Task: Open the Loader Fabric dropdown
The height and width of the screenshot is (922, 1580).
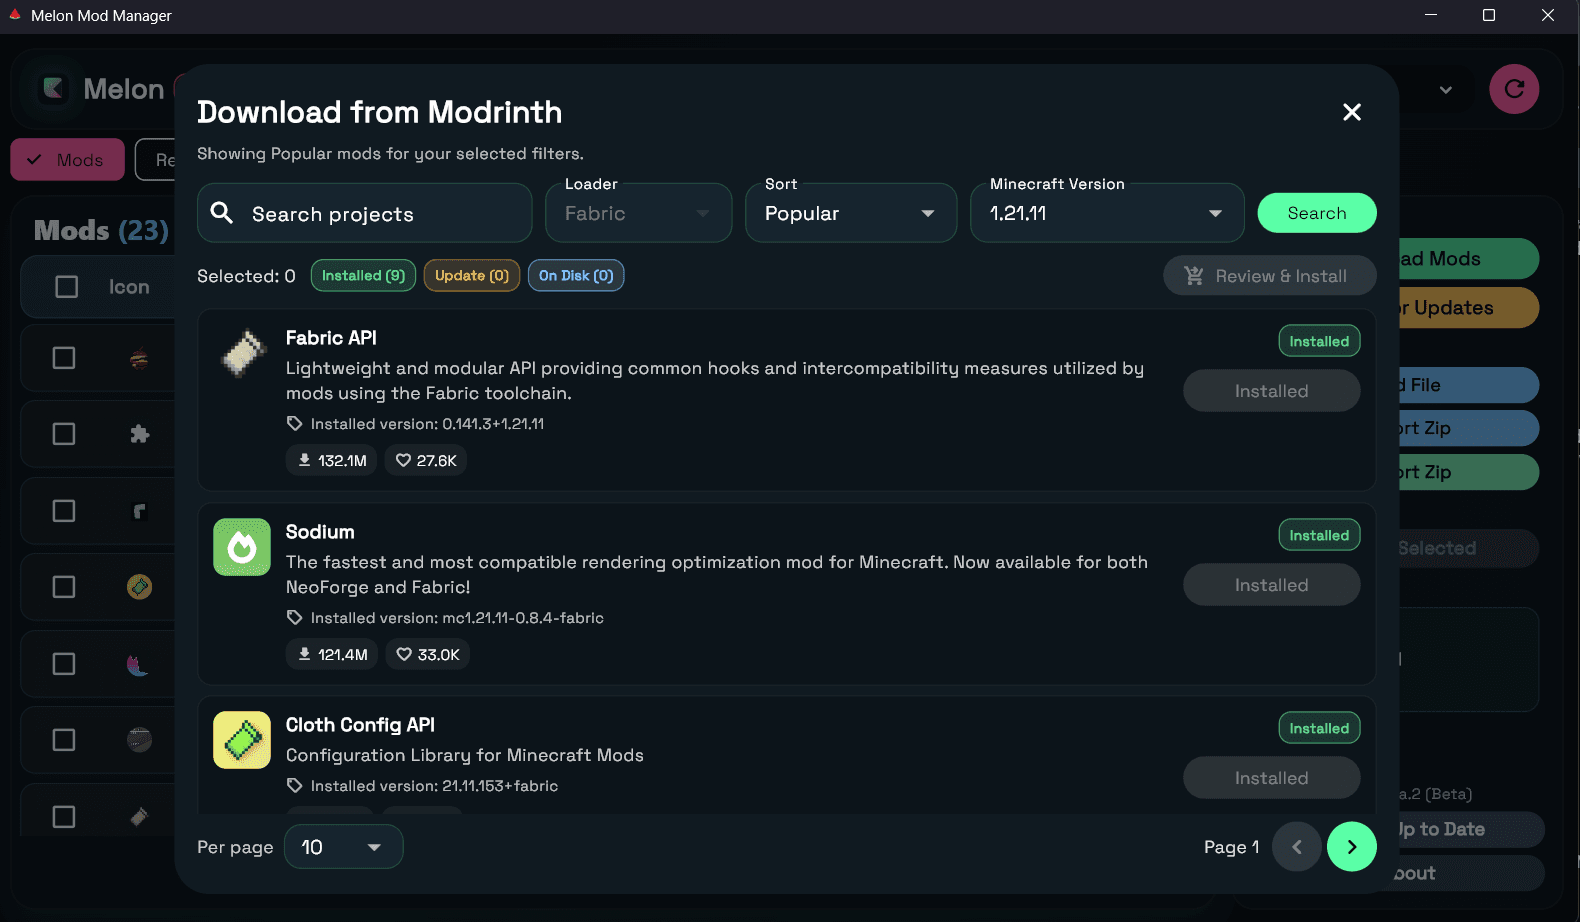Action: pyautogui.click(x=638, y=213)
